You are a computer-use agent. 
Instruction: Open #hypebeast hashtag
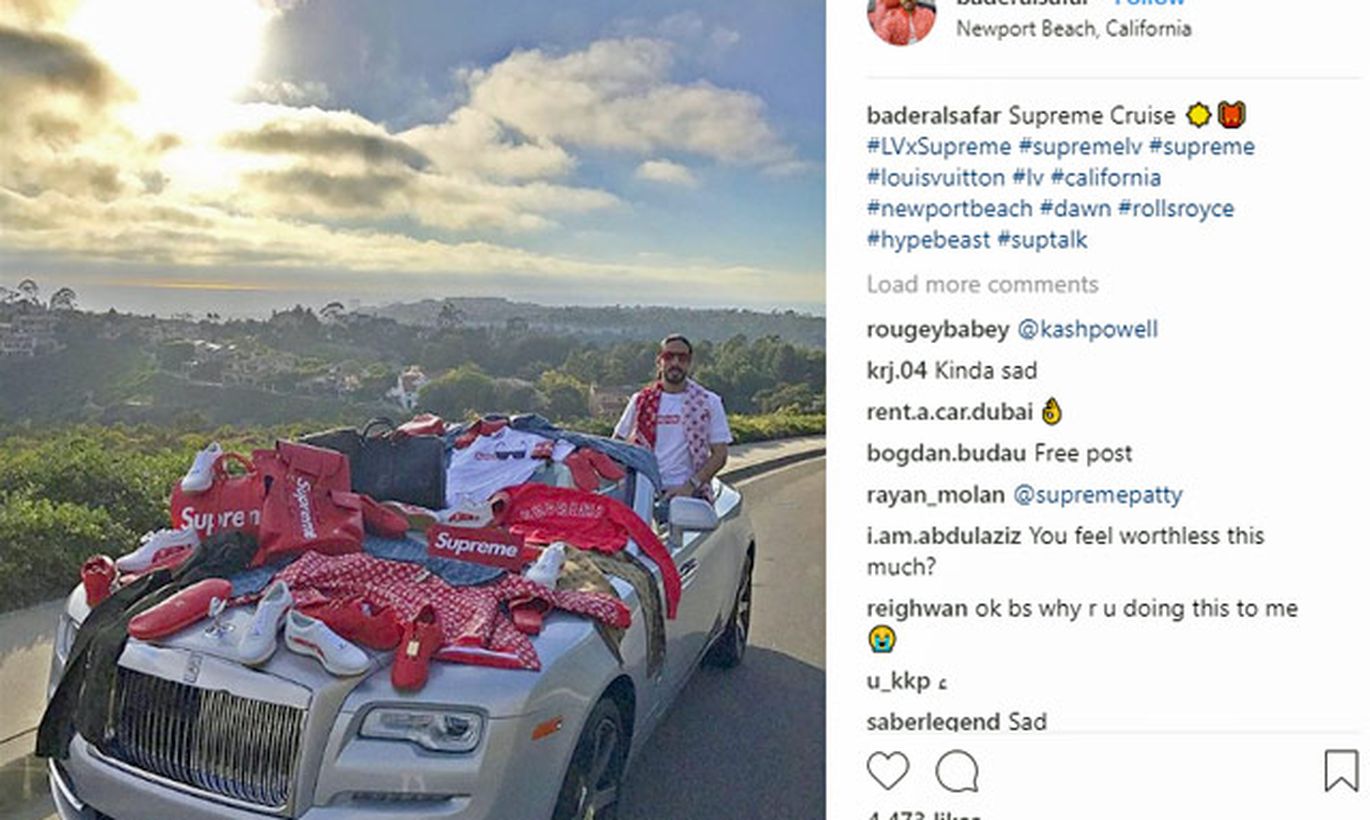(x=928, y=240)
